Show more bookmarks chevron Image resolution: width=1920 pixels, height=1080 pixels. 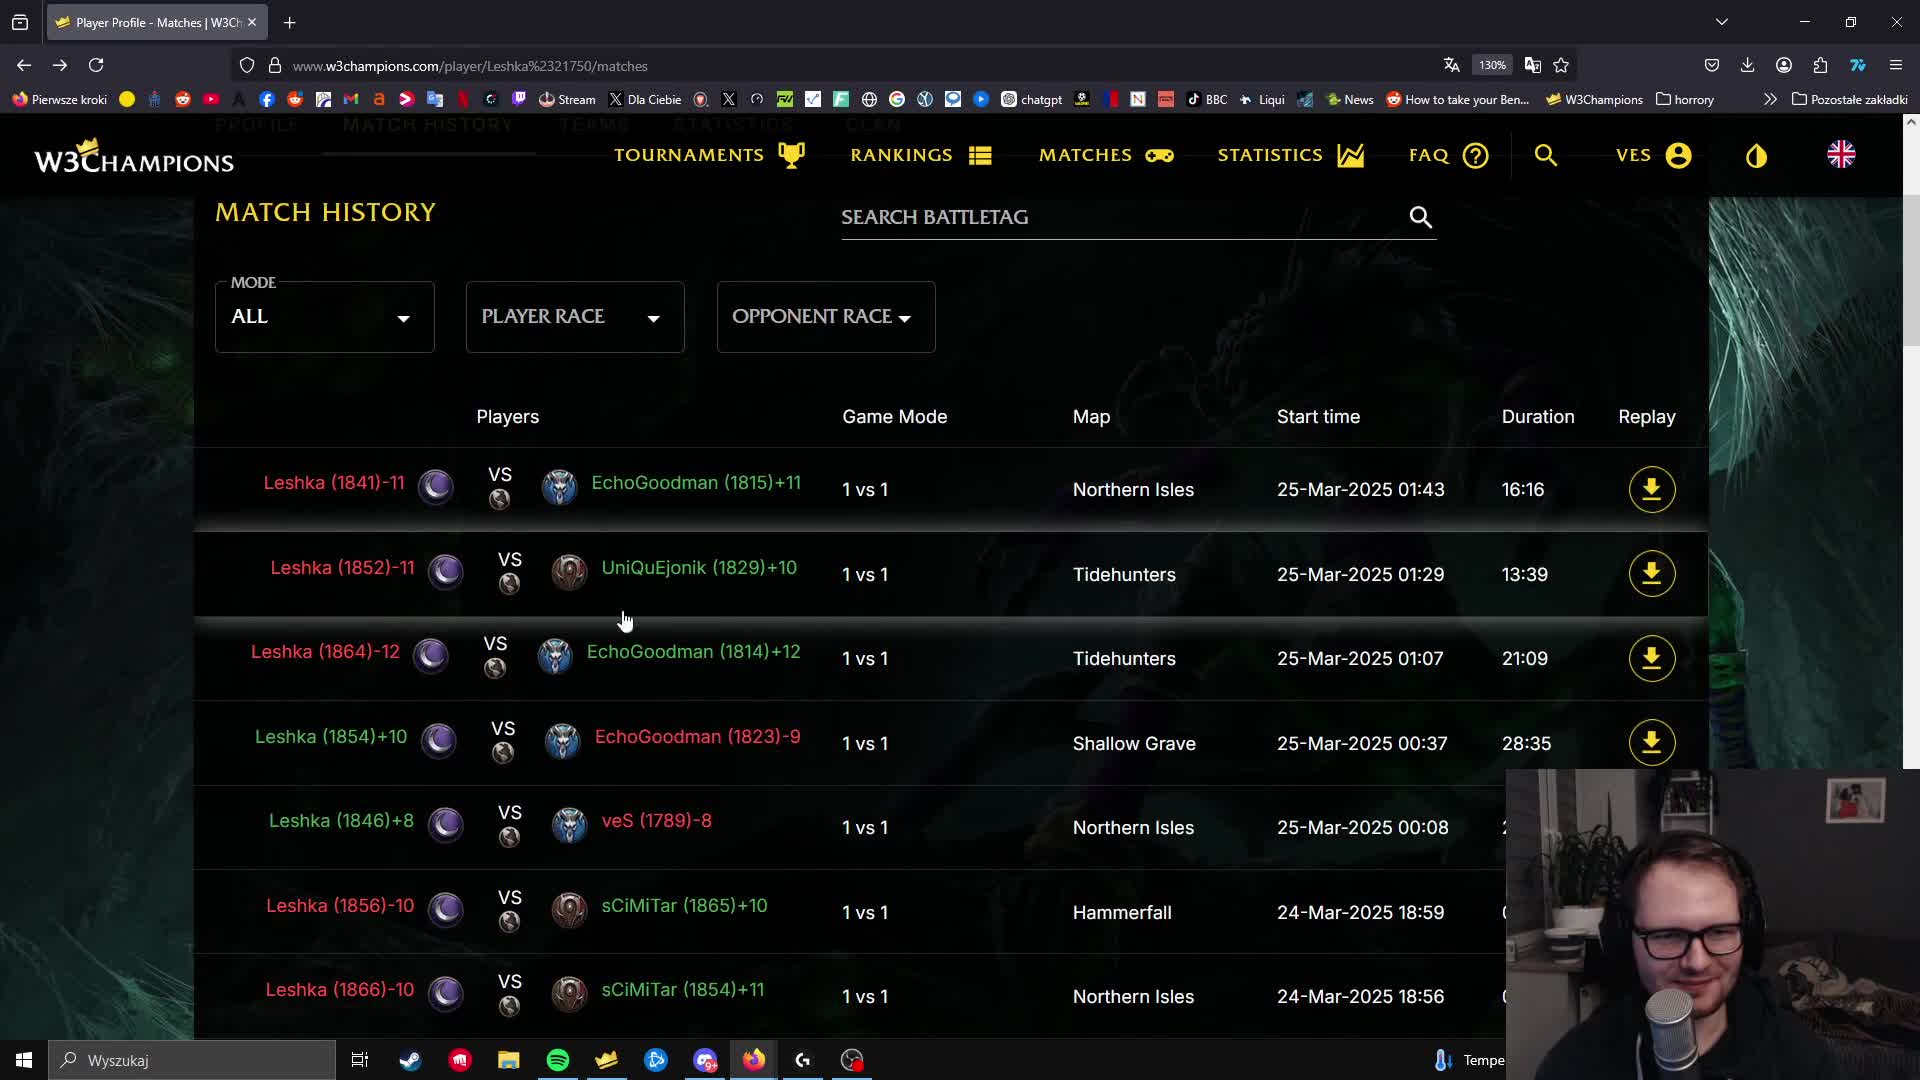pos(1770,99)
